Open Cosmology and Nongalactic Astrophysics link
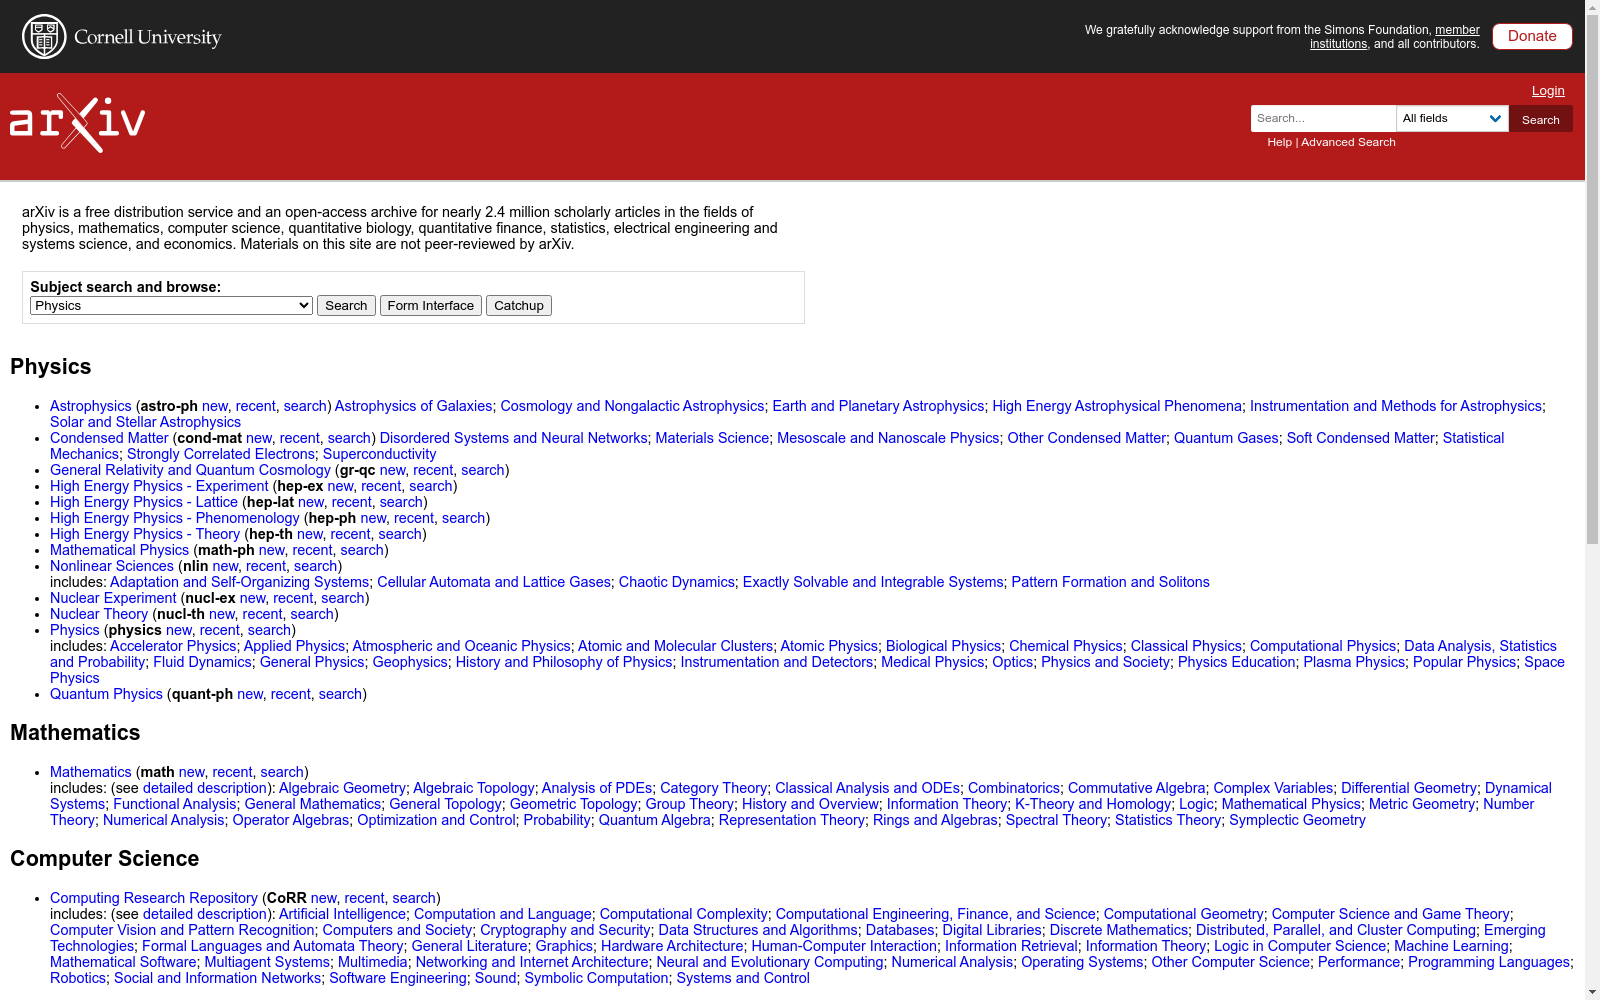 click(x=632, y=406)
